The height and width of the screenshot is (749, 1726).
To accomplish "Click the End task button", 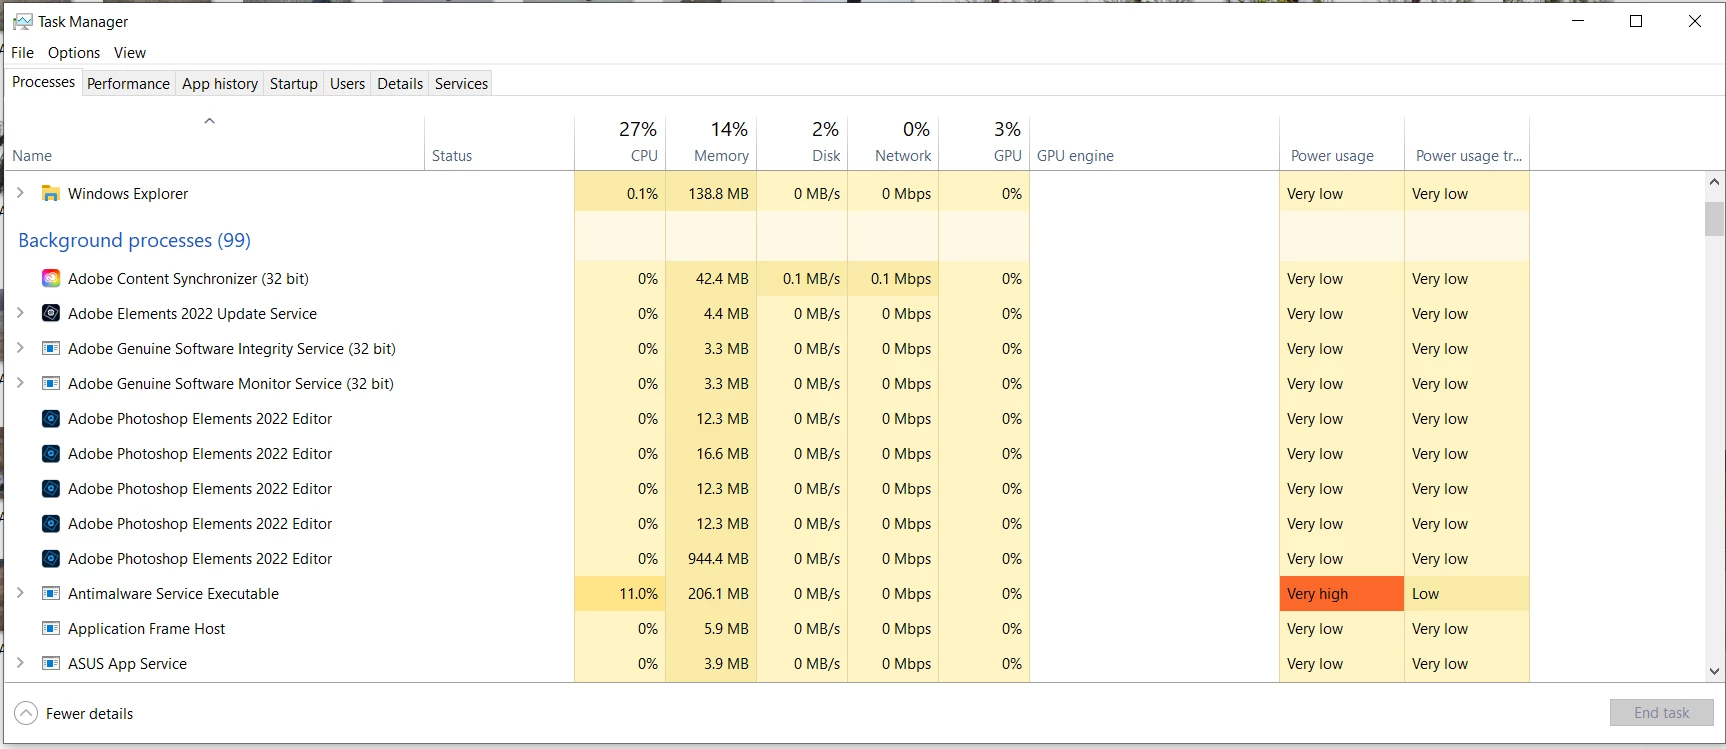I will click(1662, 713).
